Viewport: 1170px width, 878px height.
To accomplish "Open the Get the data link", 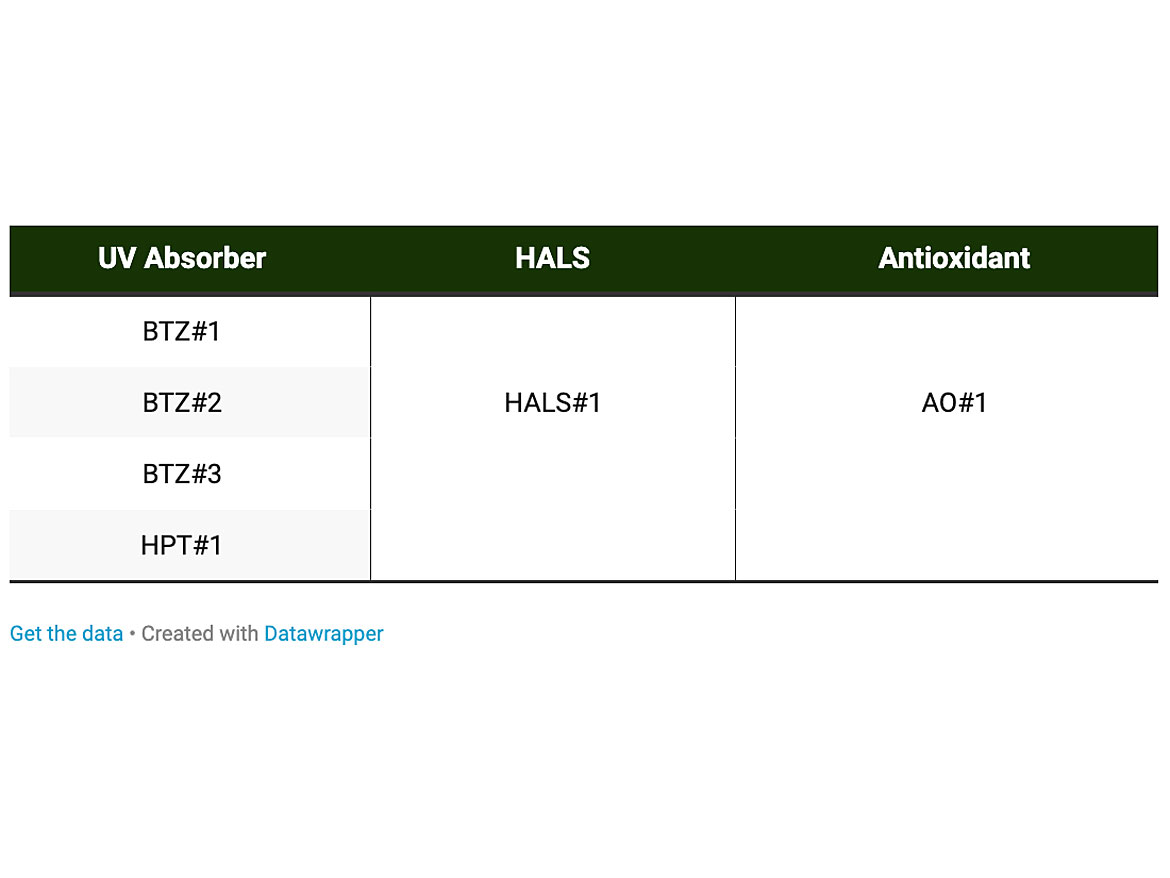I will click(66, 633).
